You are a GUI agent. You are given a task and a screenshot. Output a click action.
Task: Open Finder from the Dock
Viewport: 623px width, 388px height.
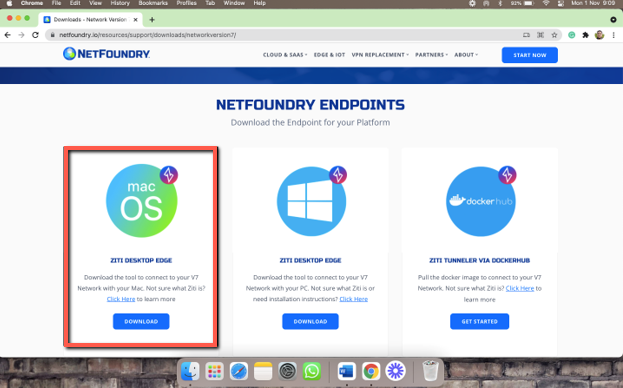[x=190, y=372]
